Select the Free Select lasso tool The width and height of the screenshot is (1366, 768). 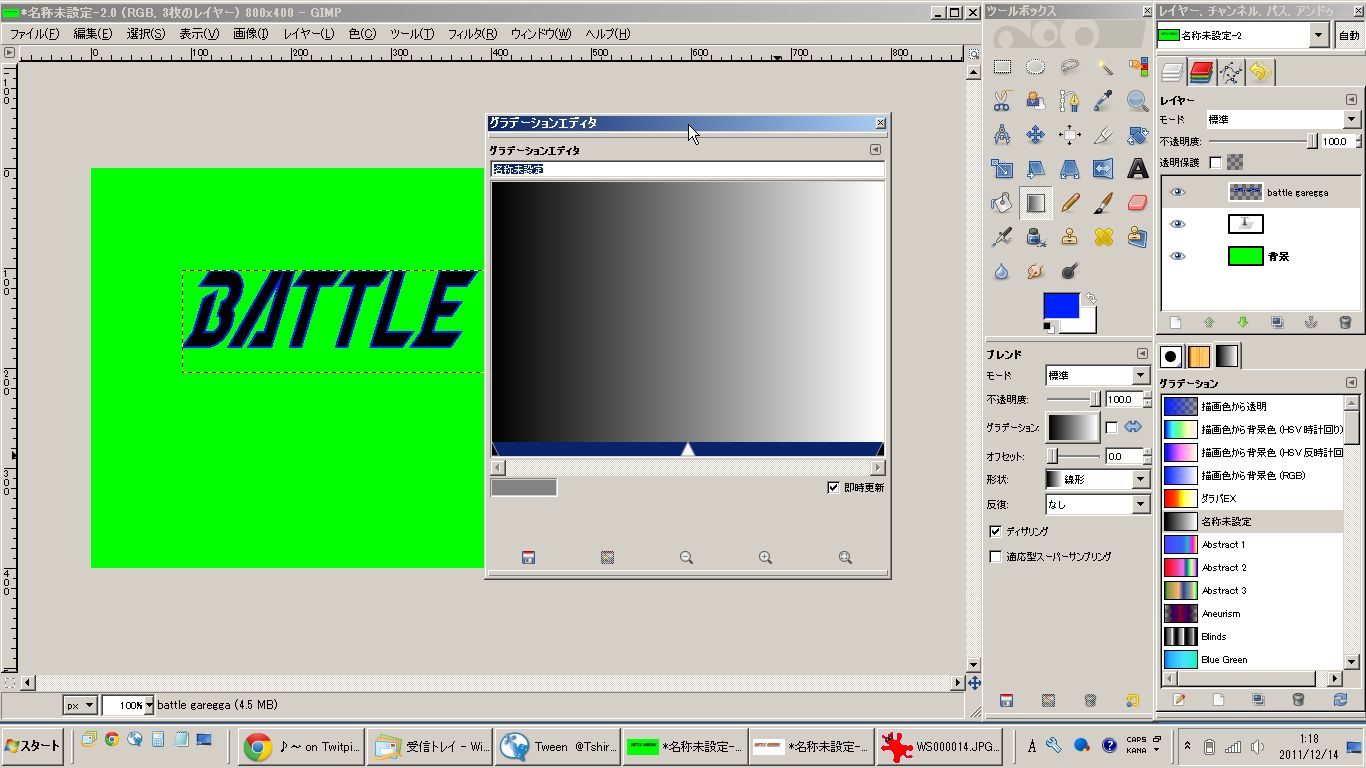1070,68
